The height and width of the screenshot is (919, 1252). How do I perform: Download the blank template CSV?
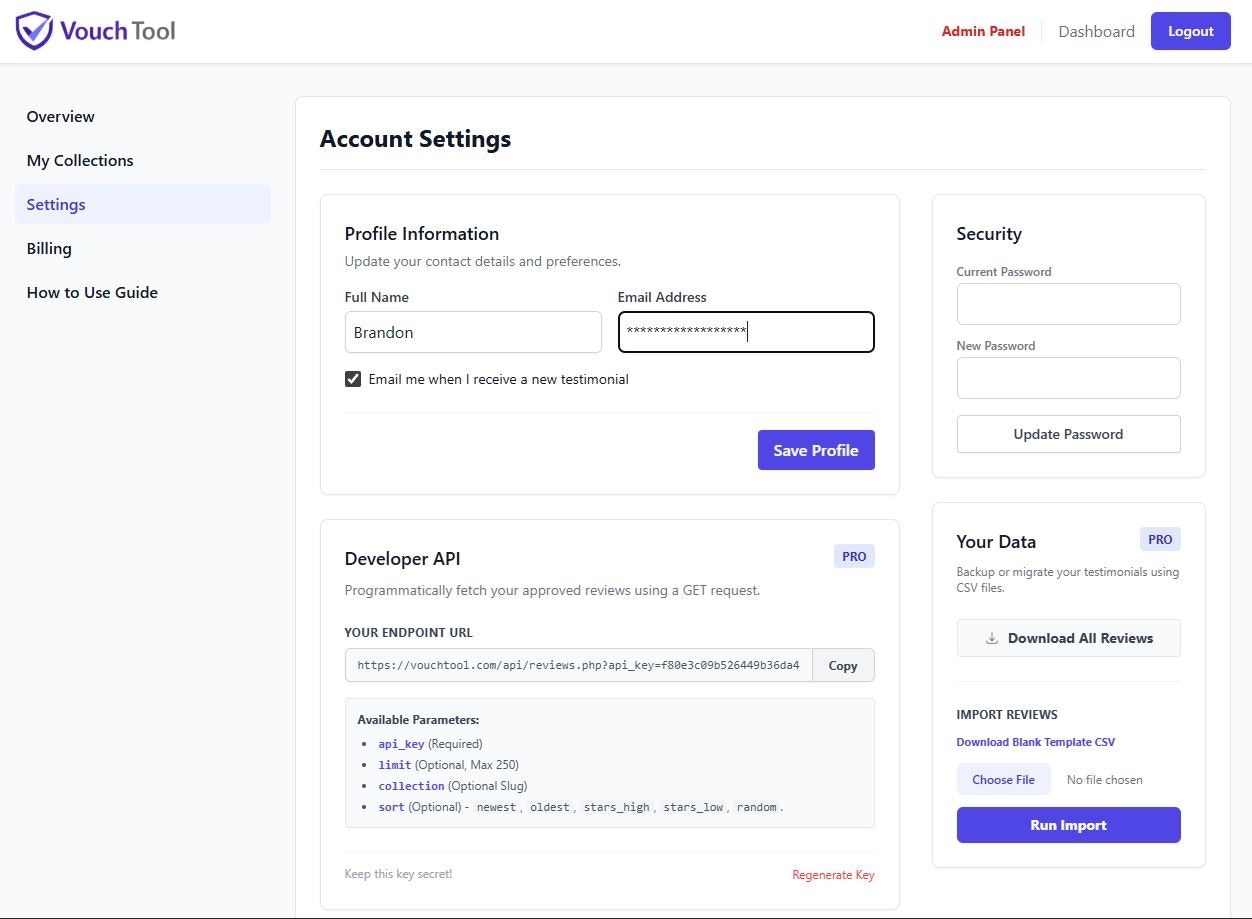click(x=1036, y=742)
